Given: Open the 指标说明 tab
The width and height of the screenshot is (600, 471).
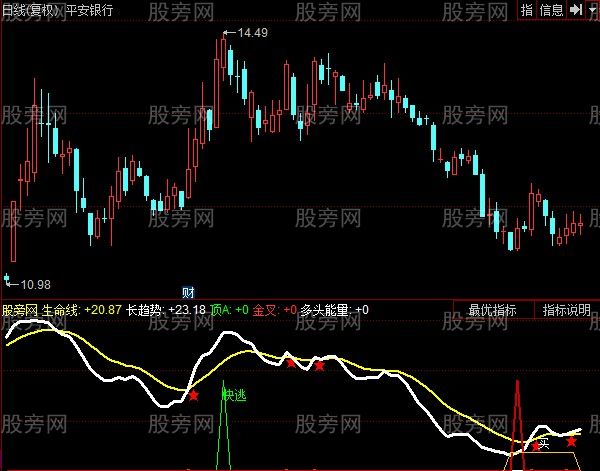Looking at the screenshot, I should click(566, 310).
